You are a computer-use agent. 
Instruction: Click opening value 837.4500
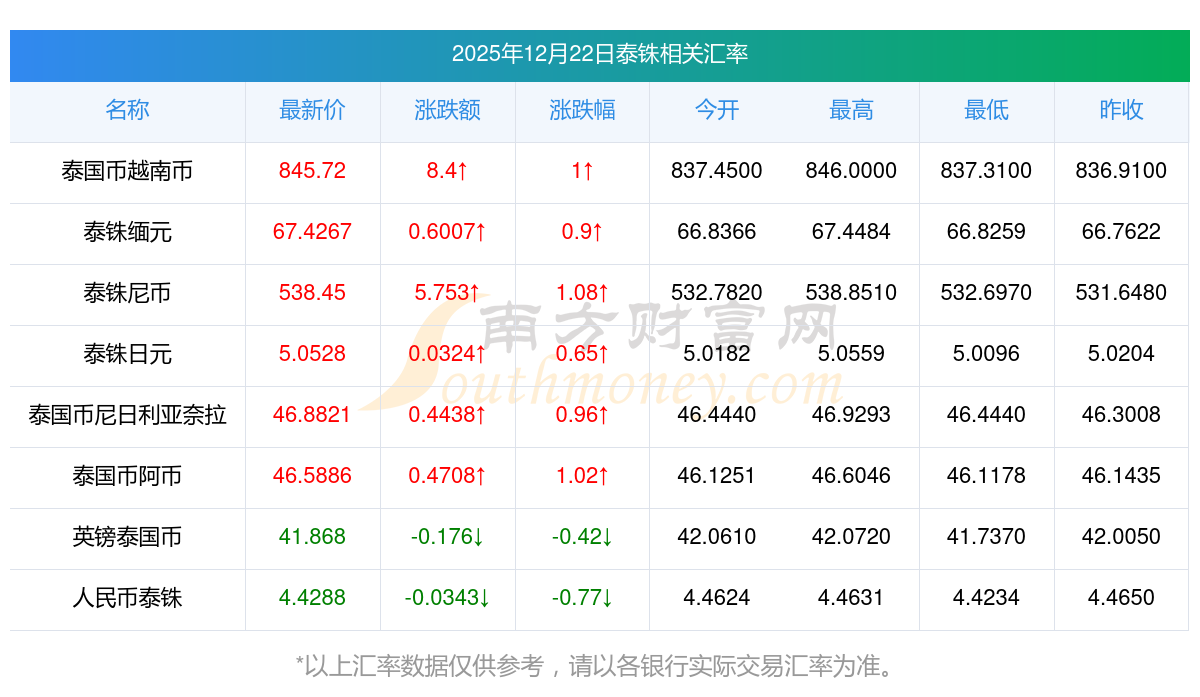[717, 172]
